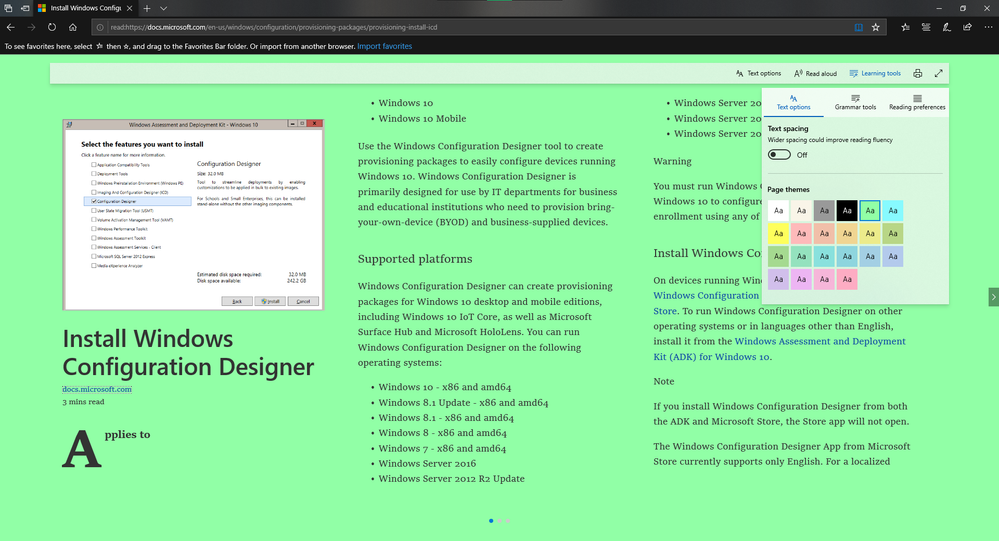Choose the periwinkle blue theme in third row
The width and height of the screenshot is (999, 541).
pyautogui.click(x=893, y=256)
